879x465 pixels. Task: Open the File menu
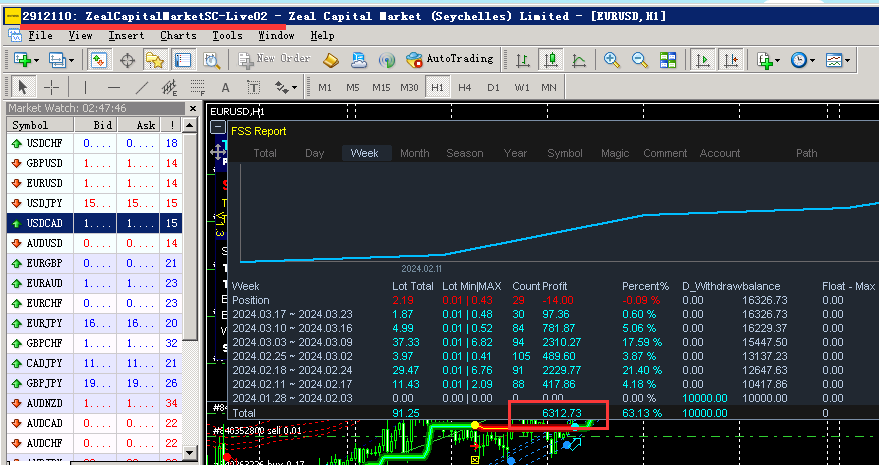pos(40,36)
